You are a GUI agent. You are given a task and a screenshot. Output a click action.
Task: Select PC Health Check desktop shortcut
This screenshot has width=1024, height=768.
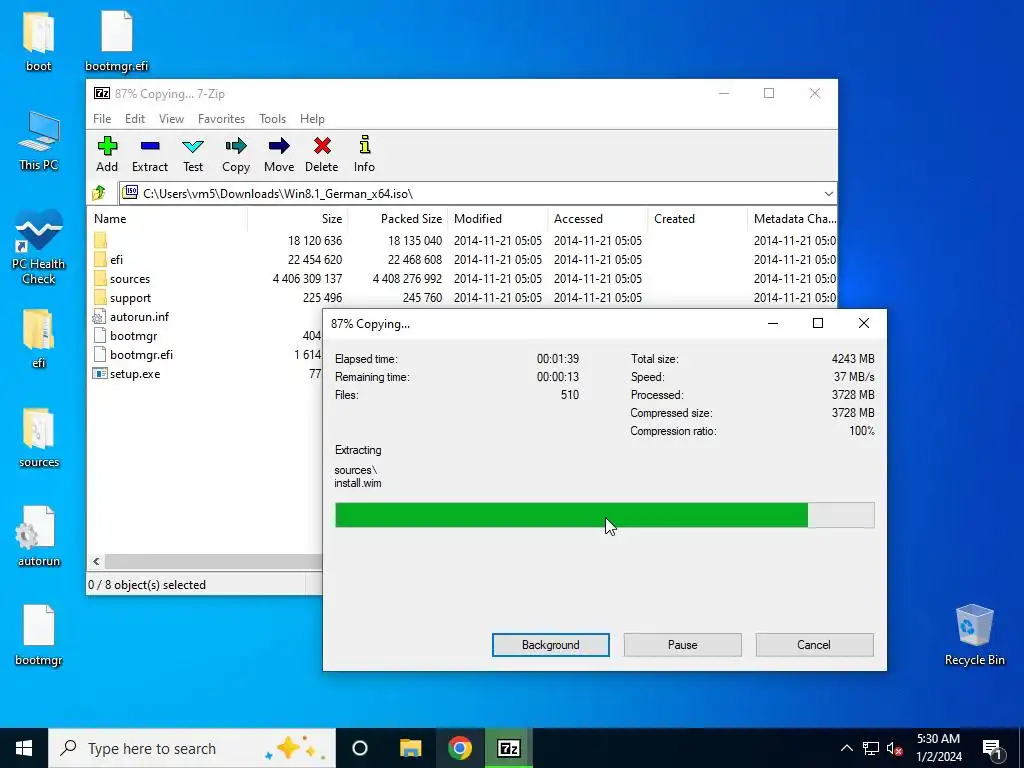(x=39, y=248)
